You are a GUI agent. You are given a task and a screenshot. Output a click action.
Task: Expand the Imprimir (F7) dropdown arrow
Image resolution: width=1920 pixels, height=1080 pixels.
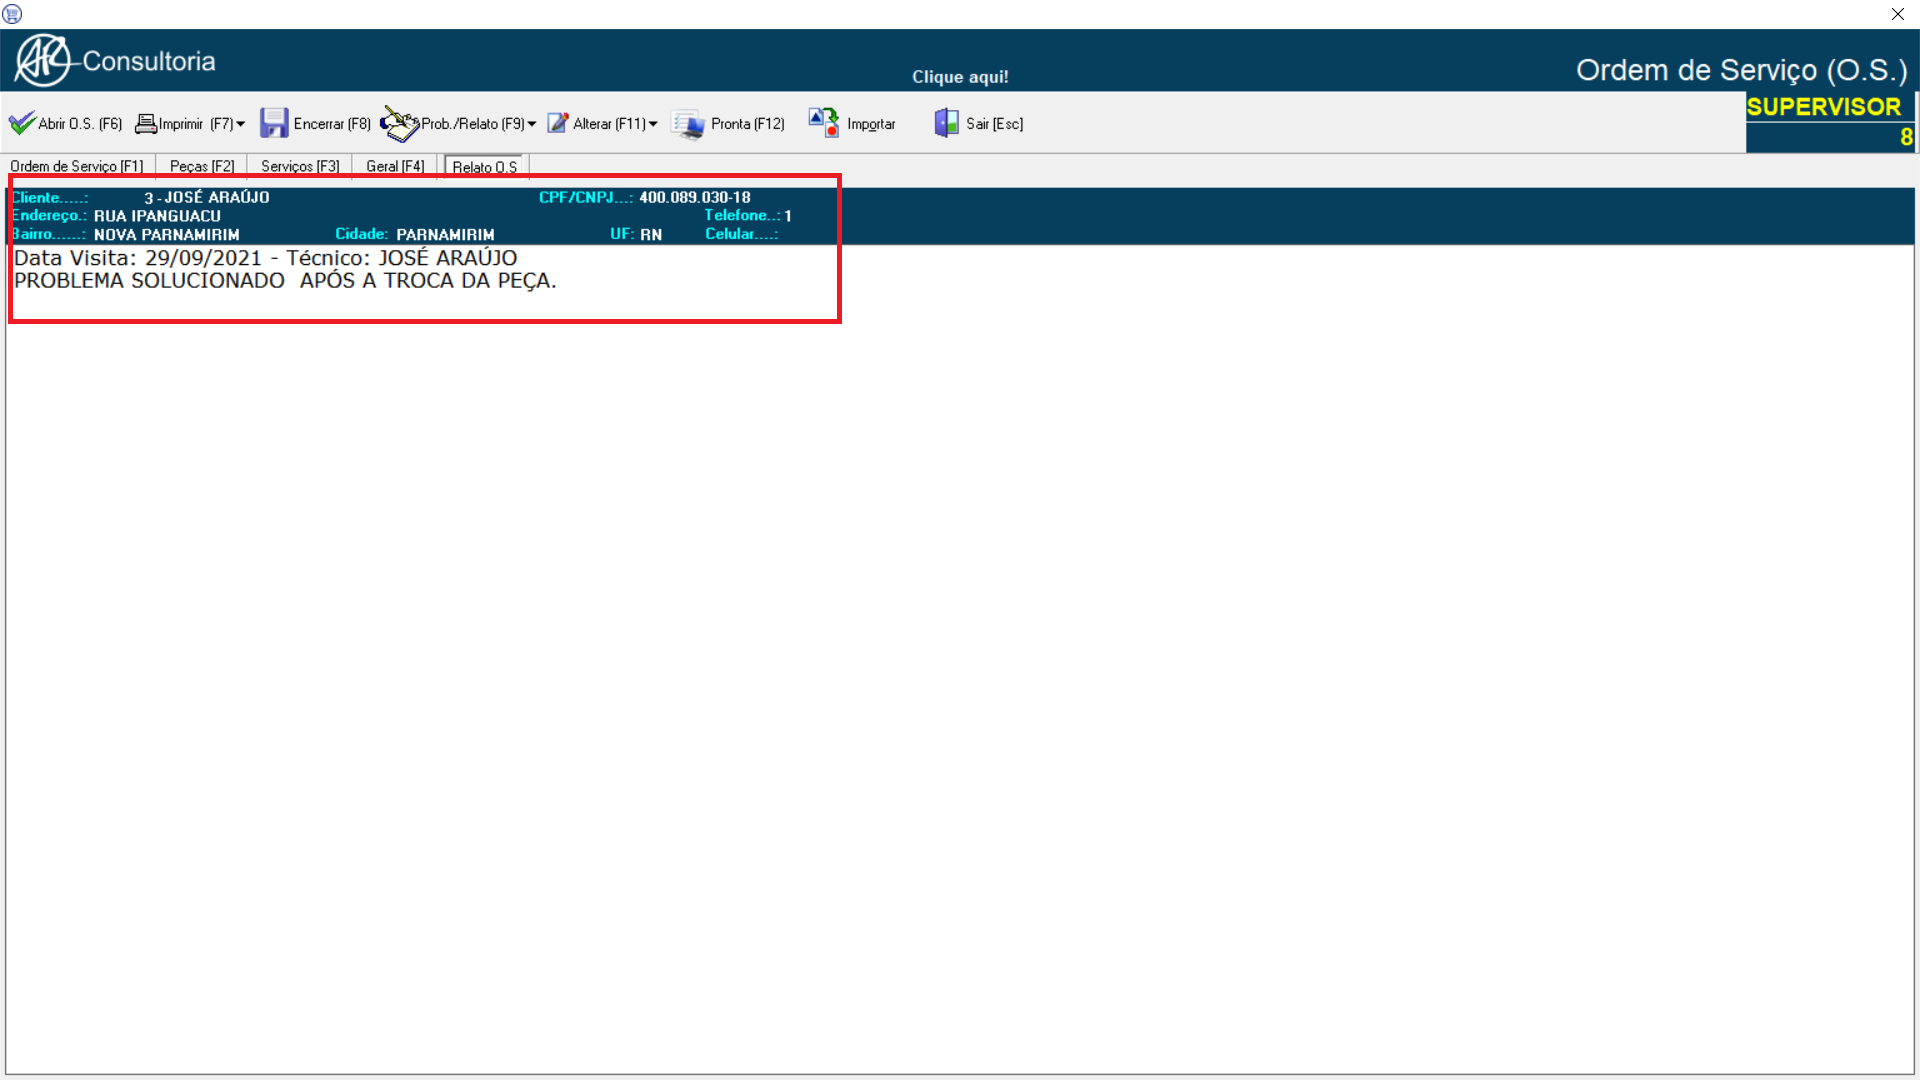pyautogui.click(x=240, y=124)
